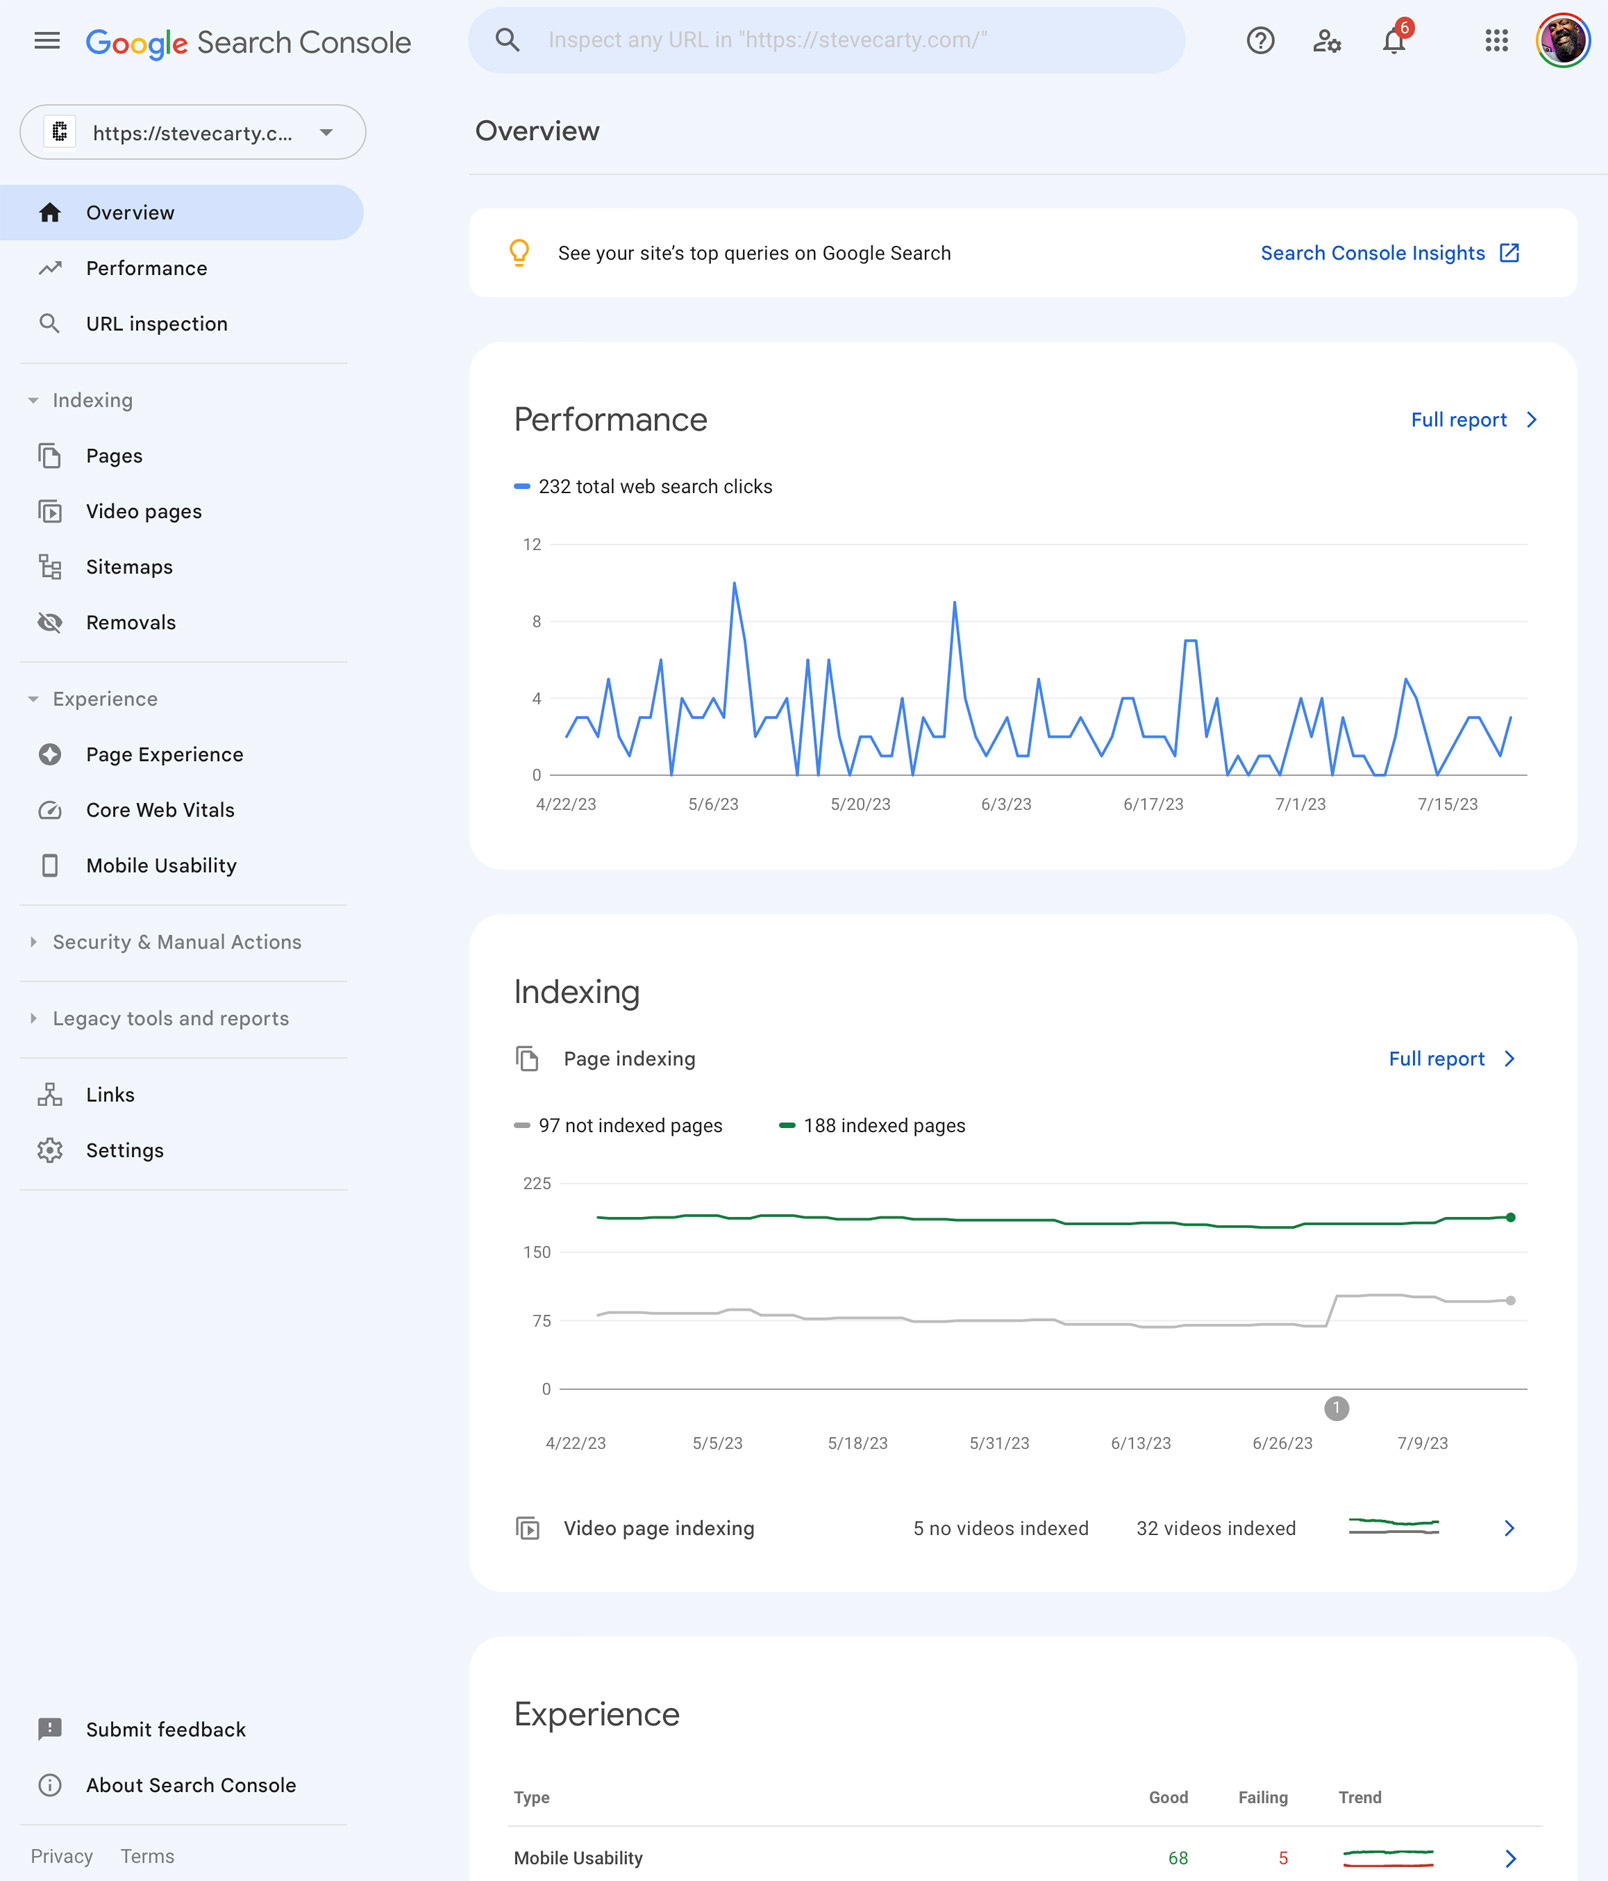This screenshot has width=1608, height=1881.
Task: Click the Mobile Usability Good count 68
Action: click(x=1178, y=1858)
